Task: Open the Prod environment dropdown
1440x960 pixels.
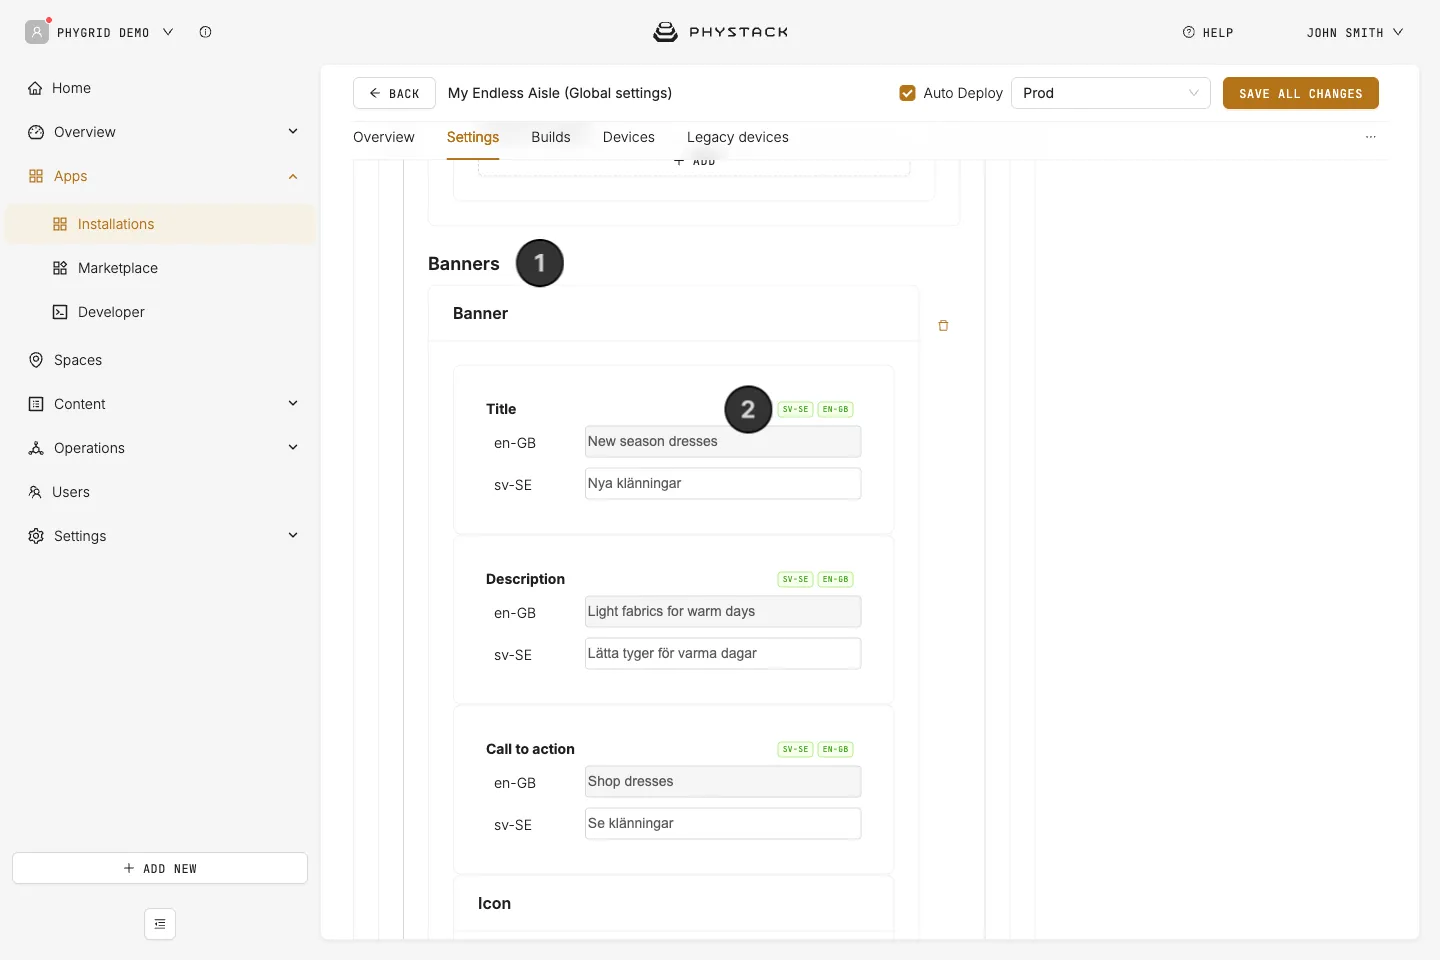Action: [1111, 93]
